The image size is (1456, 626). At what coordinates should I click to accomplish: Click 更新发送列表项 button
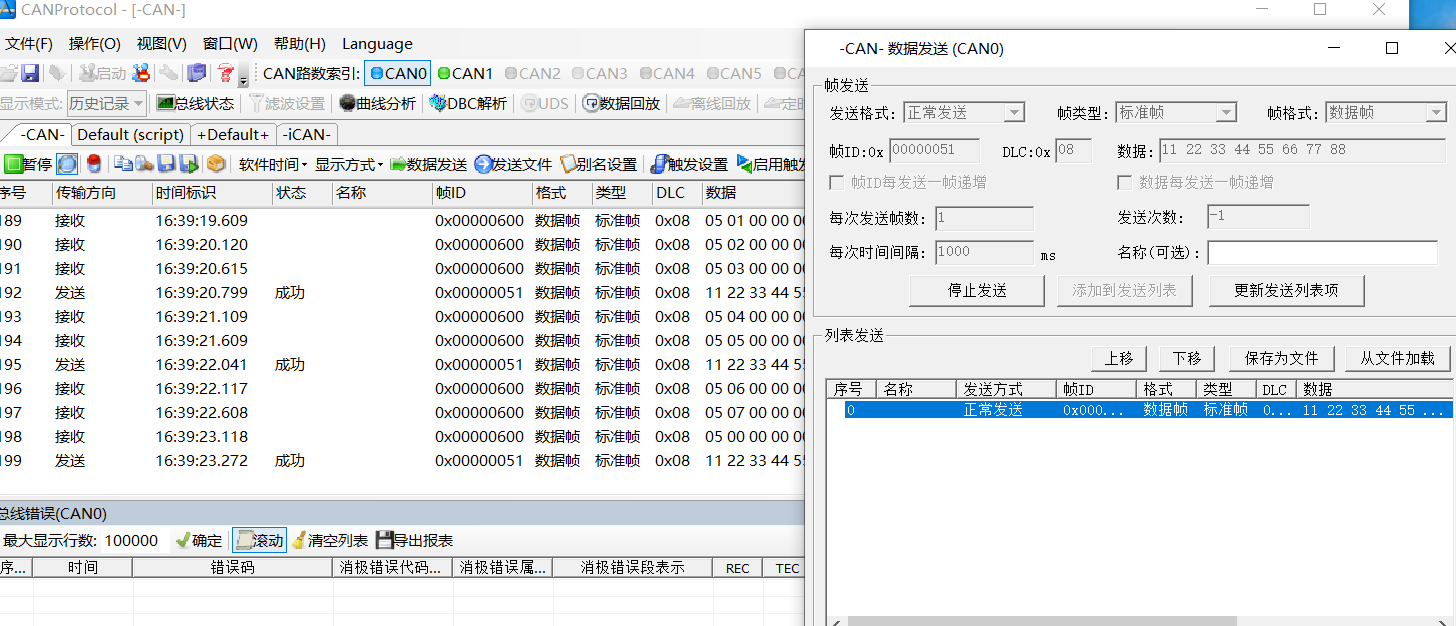pyautogui.click(x=1286, y=291)
